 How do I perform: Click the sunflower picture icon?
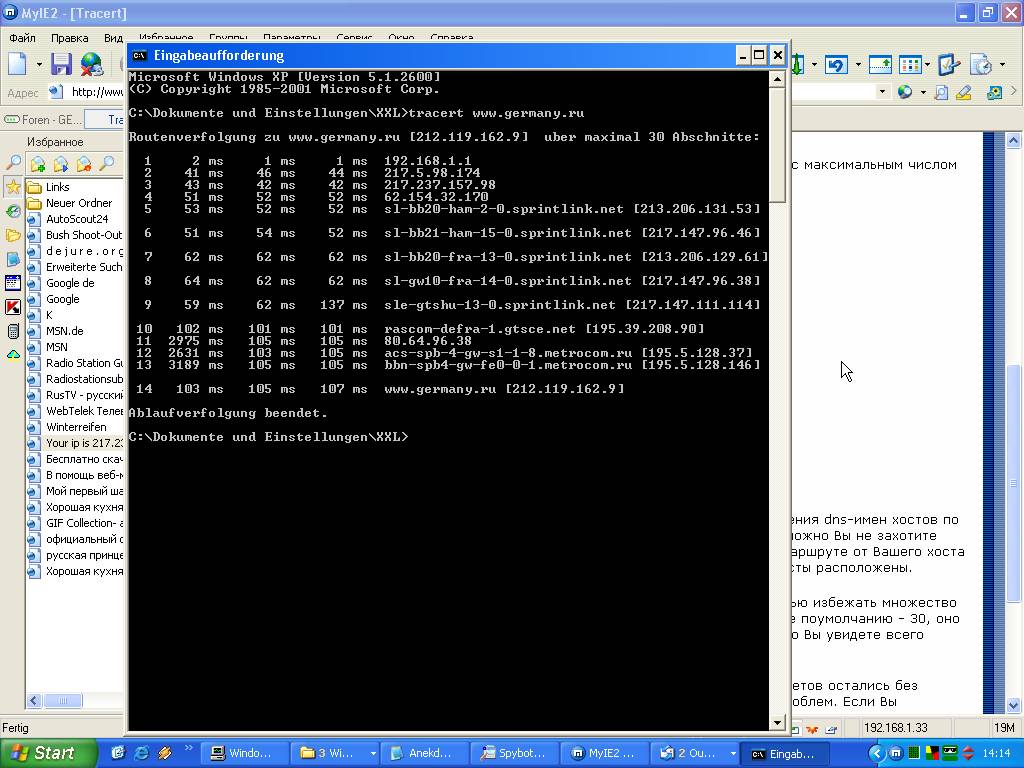(994, 92)
